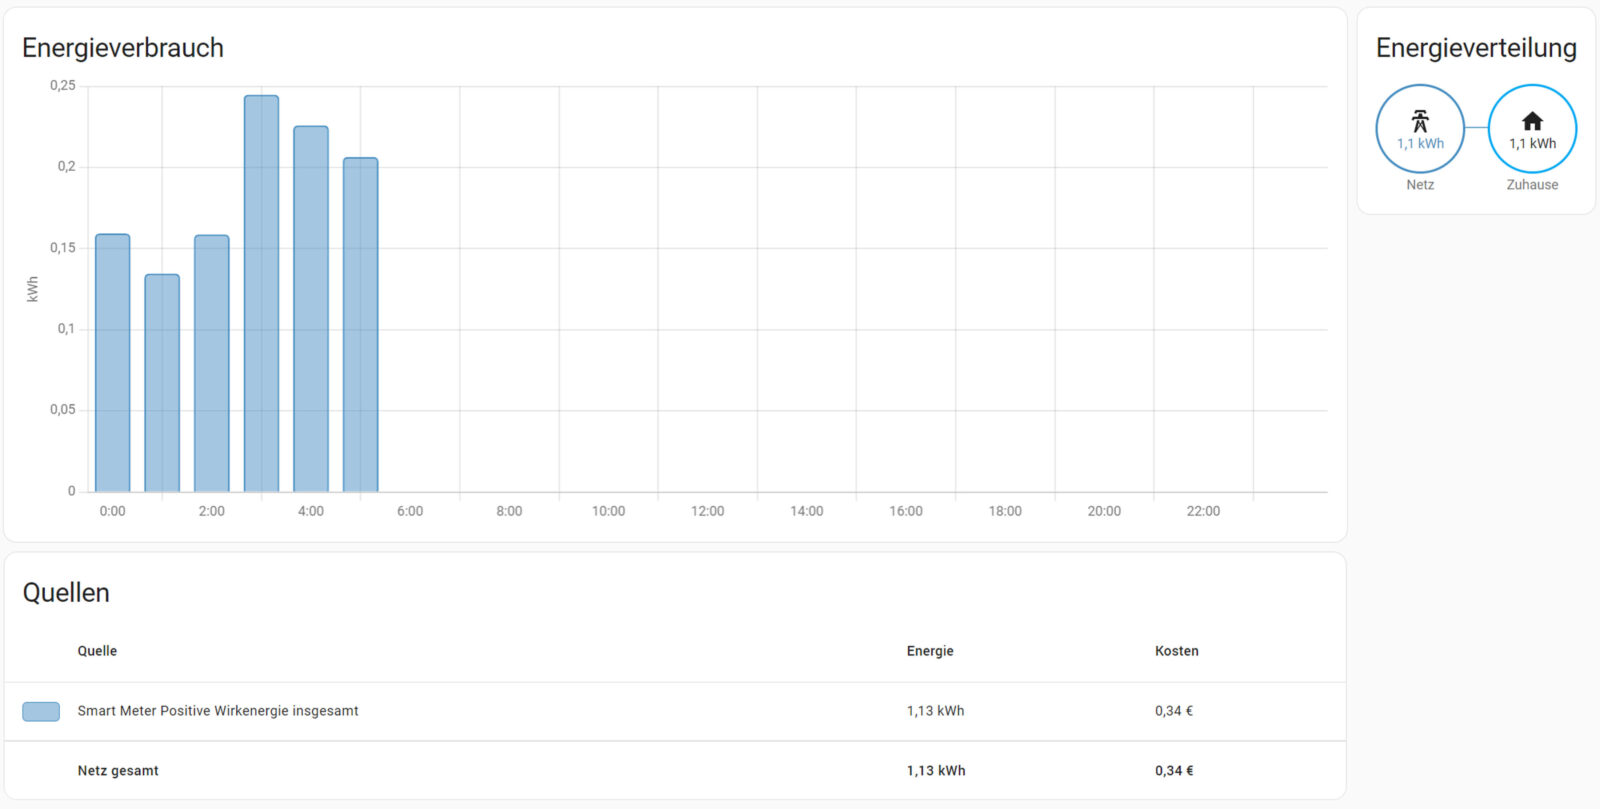Click the first bar at 0:00

tap(112, 362)
